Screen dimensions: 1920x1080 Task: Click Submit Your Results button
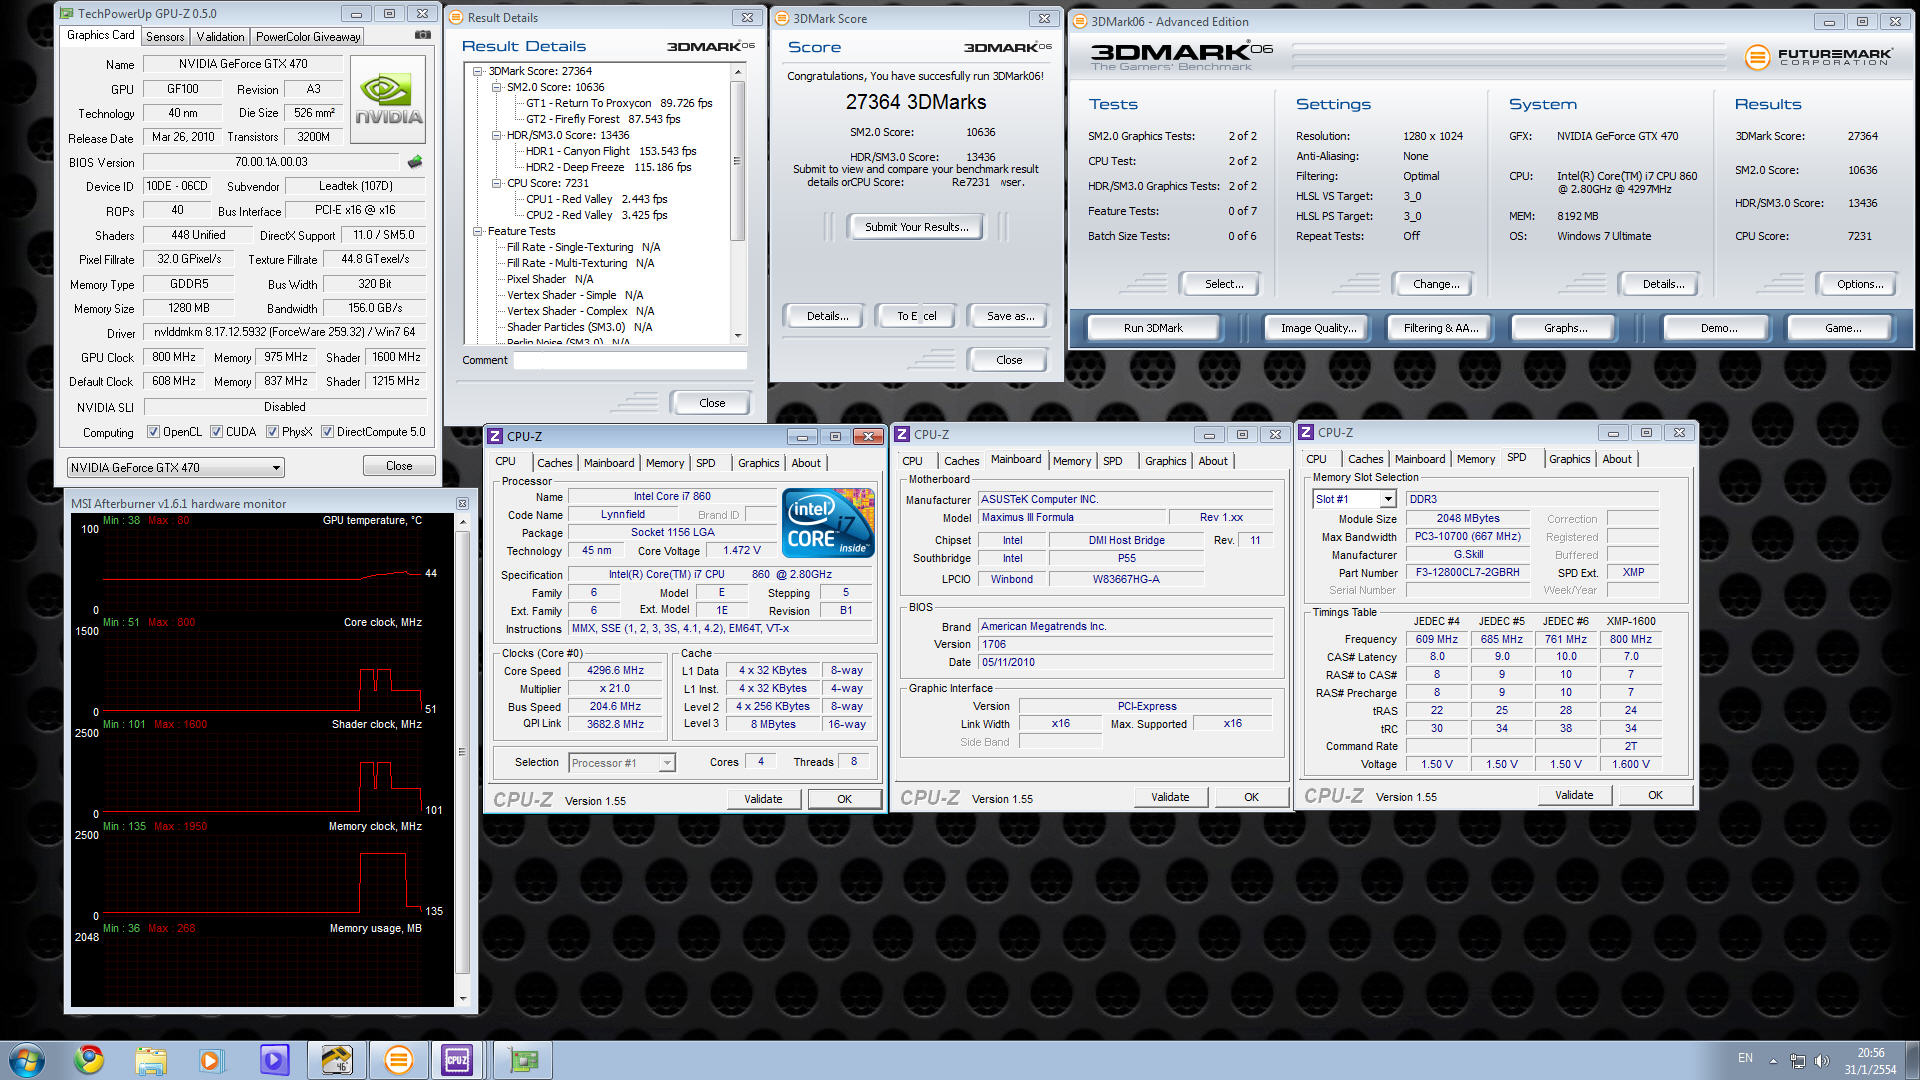pyautogui.click(x=916, y=227)
